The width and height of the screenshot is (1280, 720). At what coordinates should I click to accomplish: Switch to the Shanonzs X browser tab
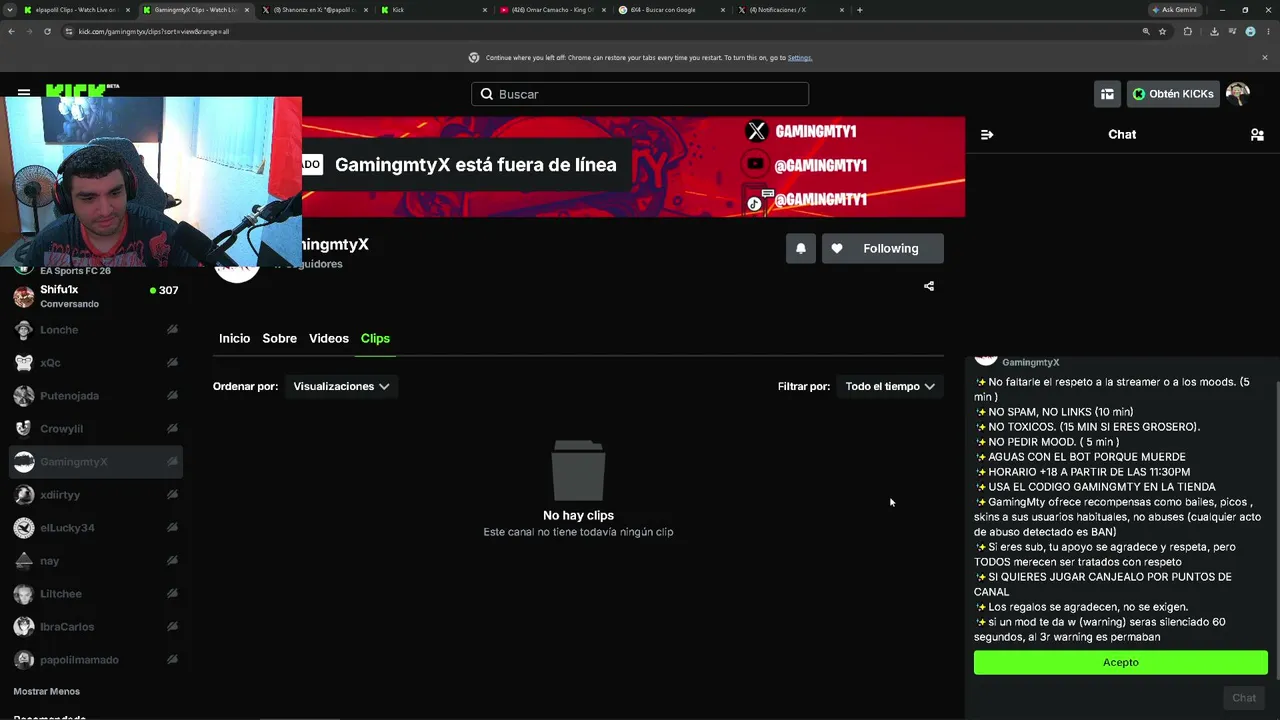tap(313, 10)
